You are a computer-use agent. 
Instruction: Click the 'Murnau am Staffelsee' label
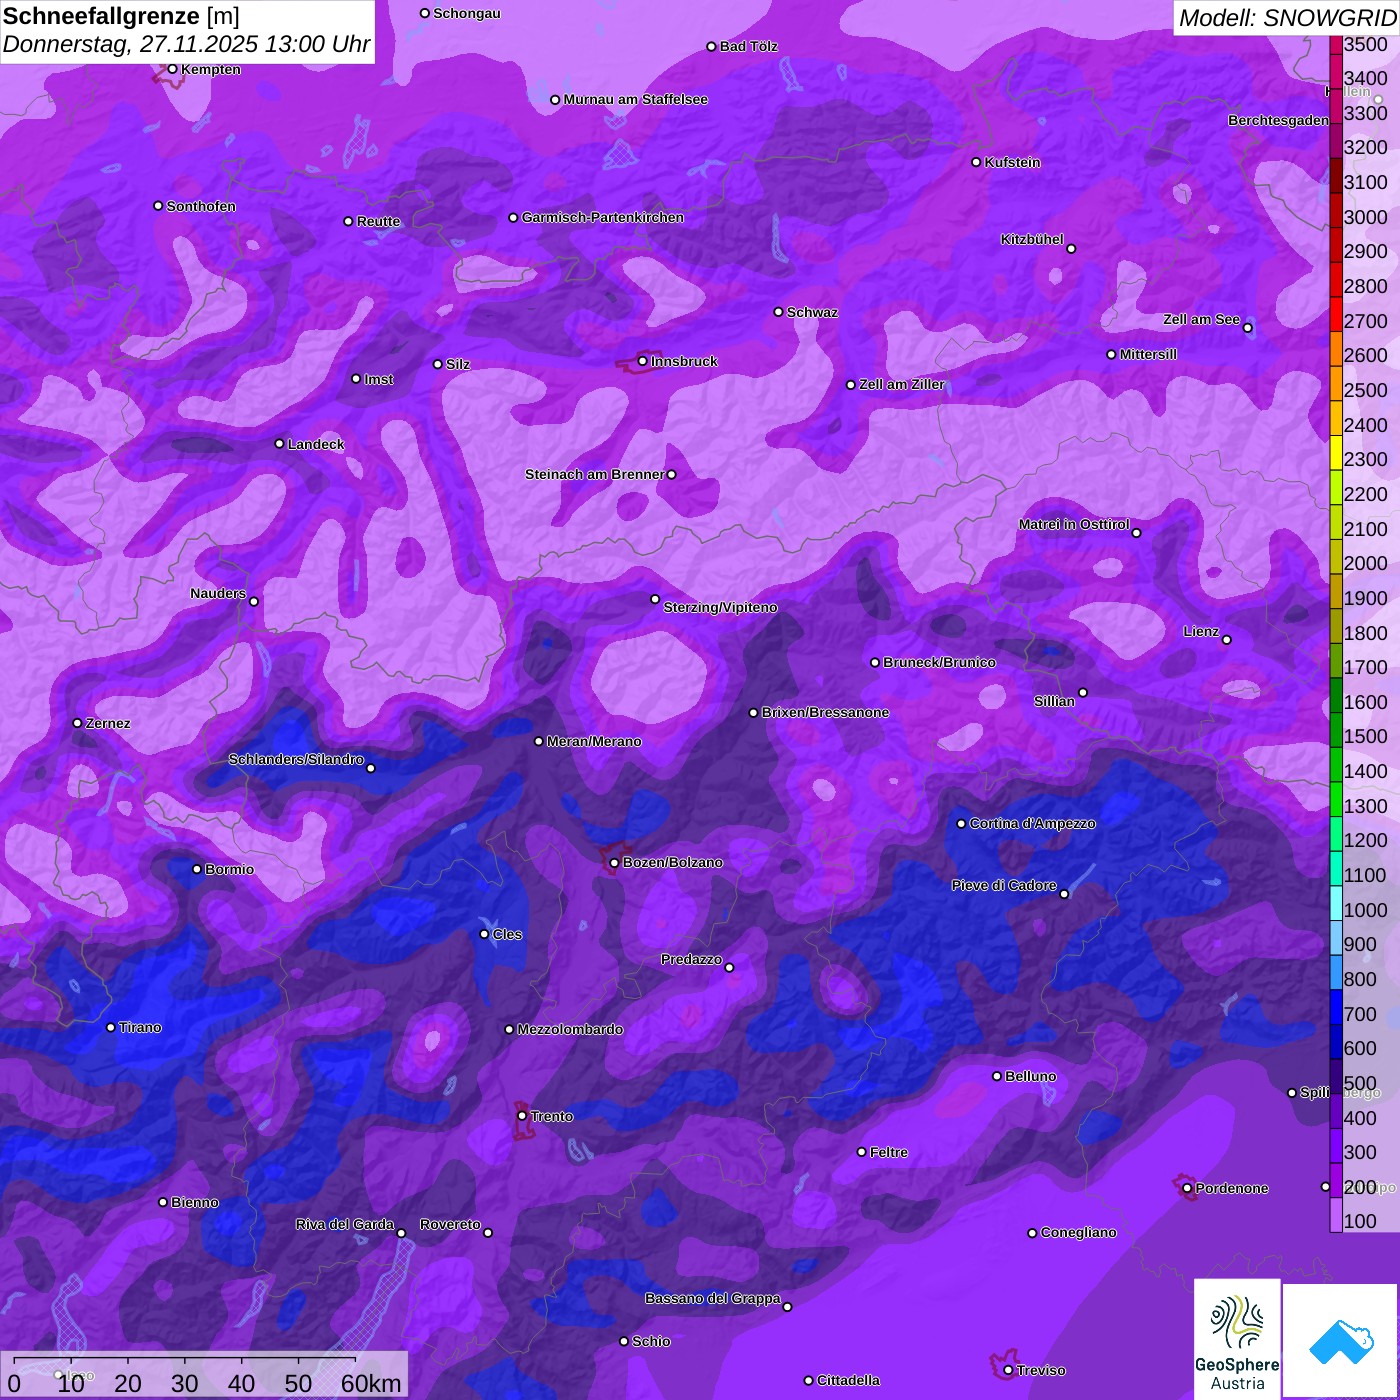click(636, 99)
